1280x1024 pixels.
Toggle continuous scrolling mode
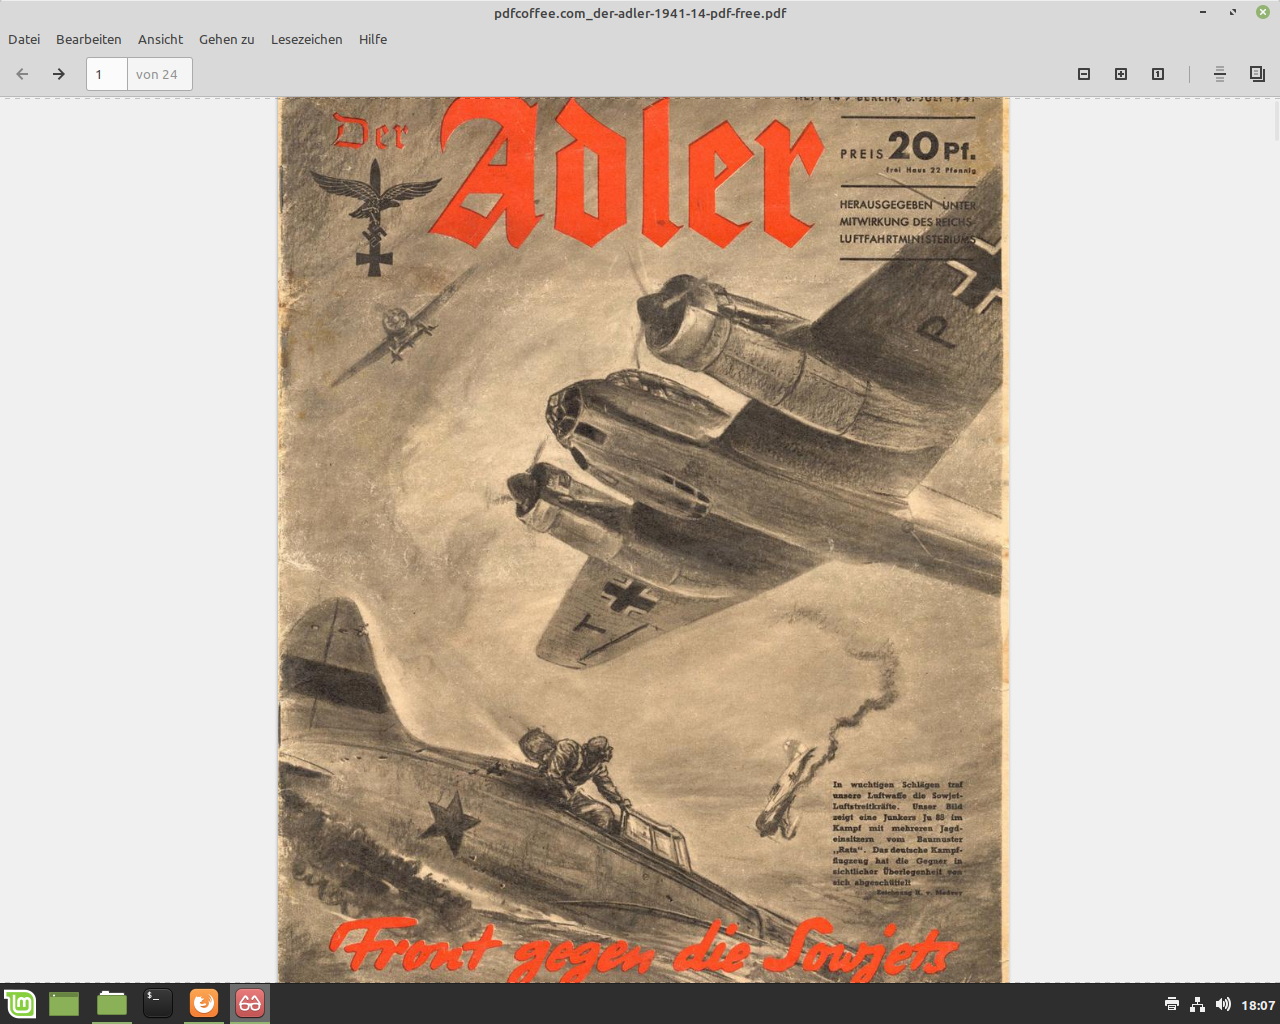[1220, 74]
